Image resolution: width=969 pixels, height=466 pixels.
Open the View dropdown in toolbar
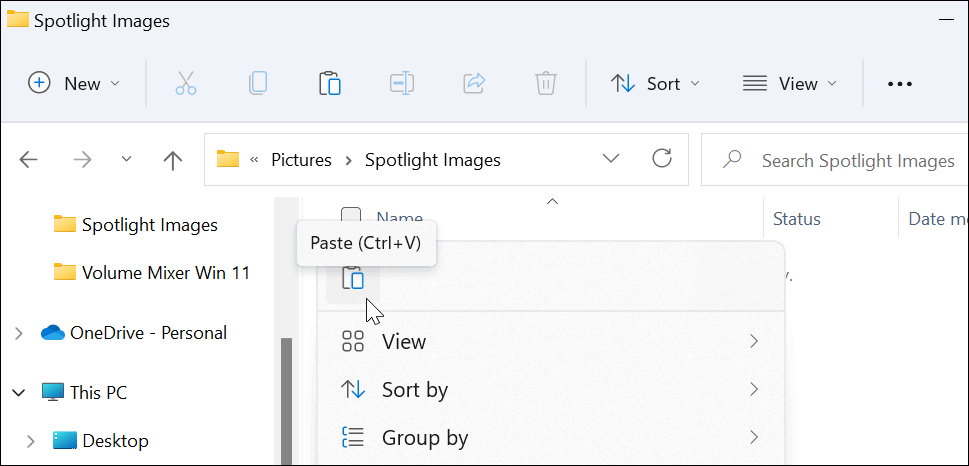789,84
